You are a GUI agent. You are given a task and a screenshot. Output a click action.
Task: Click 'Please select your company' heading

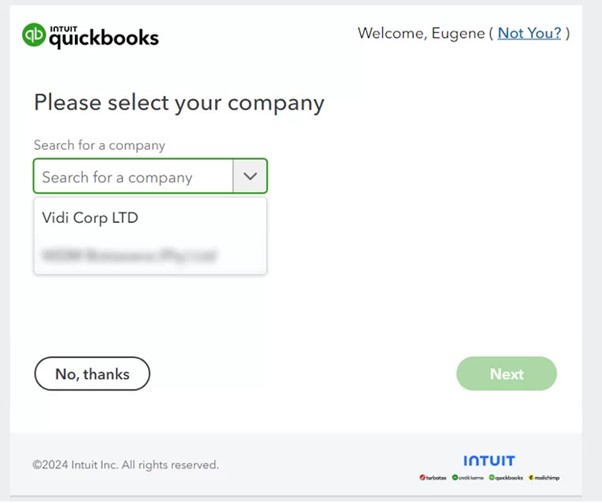point(179,102)
